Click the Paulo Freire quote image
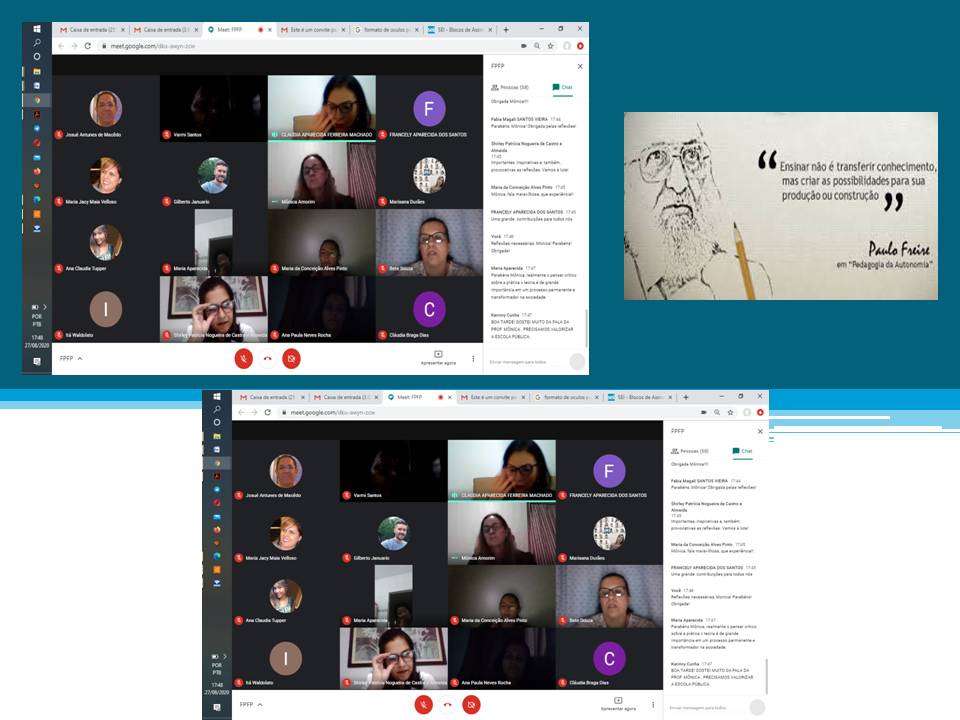Viewport: 960px width, 720px height. tap(781, 206)
